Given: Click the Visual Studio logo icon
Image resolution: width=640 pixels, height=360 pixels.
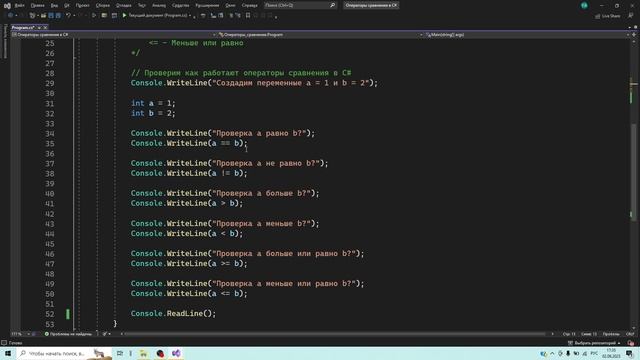Looking at the screenshot, I should tap(7, 5).
